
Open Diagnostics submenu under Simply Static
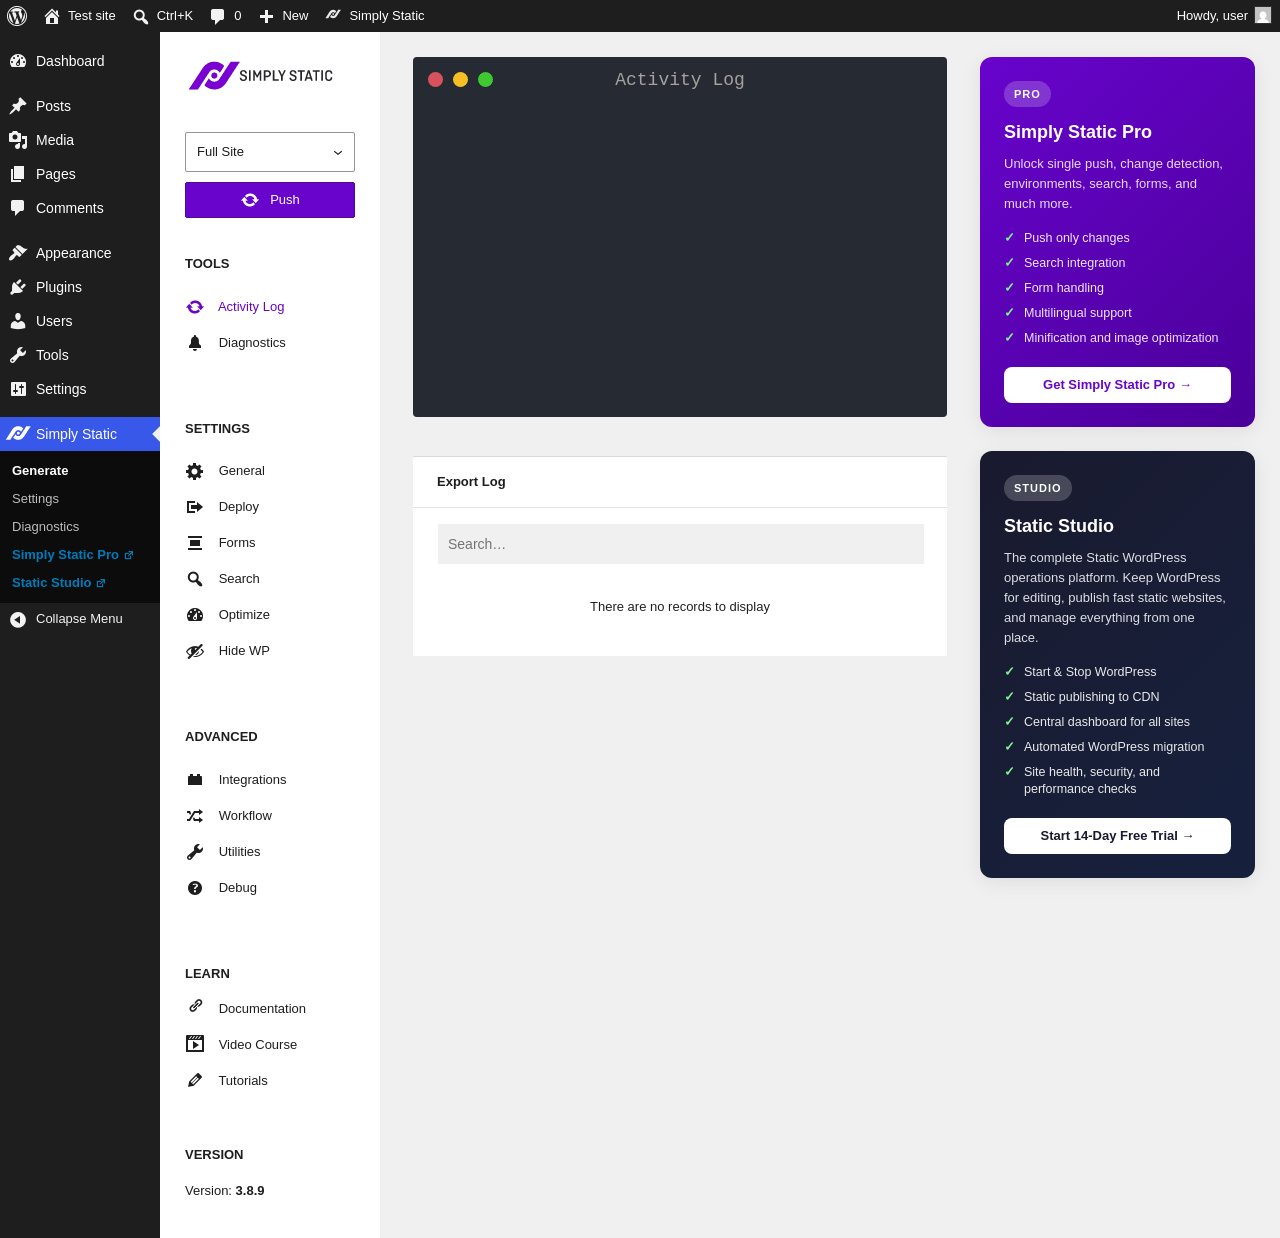point(45,527)
